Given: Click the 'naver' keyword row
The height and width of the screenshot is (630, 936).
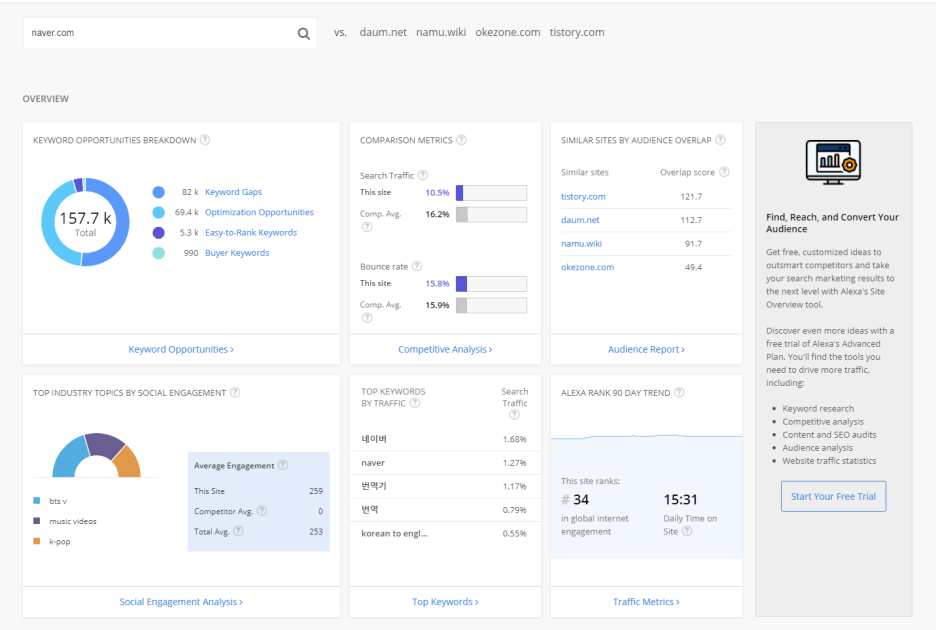Looking at the screenshot, I should pos(445,463).
